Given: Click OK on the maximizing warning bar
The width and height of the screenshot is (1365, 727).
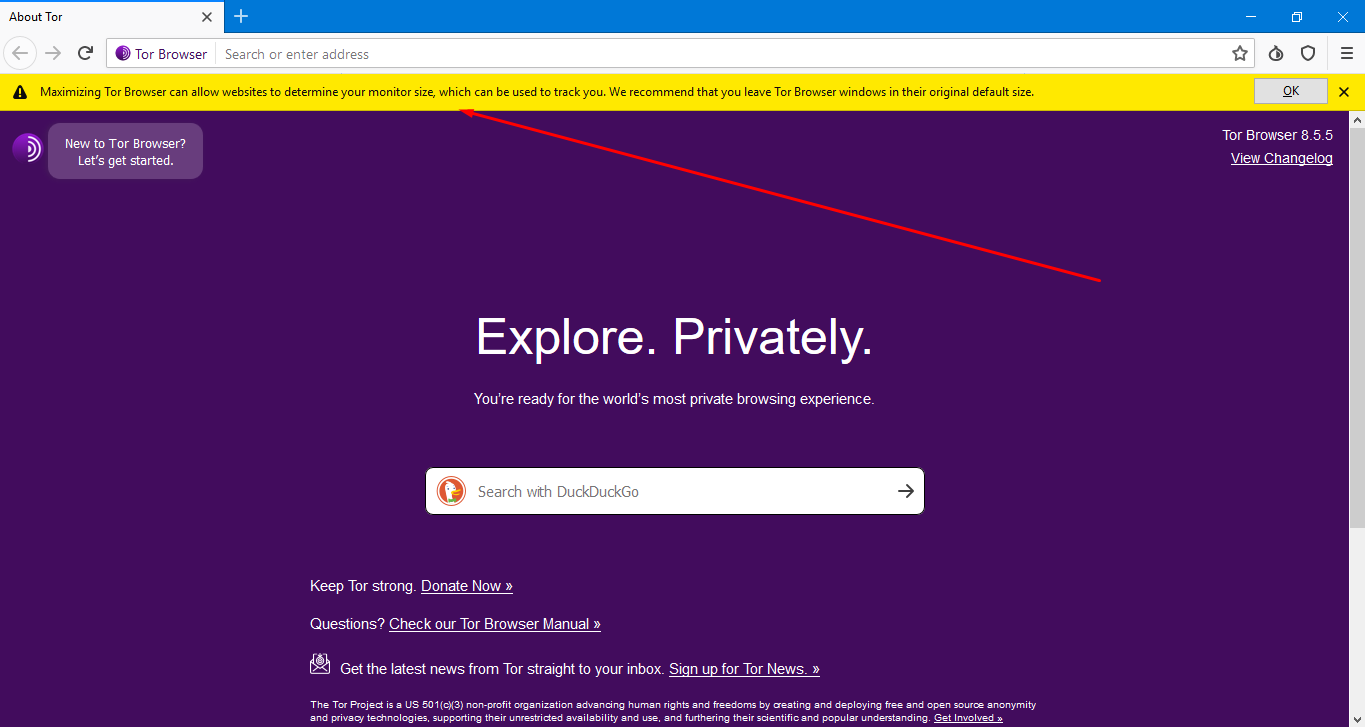Looking at the screenshot, I should [1291, 91].
